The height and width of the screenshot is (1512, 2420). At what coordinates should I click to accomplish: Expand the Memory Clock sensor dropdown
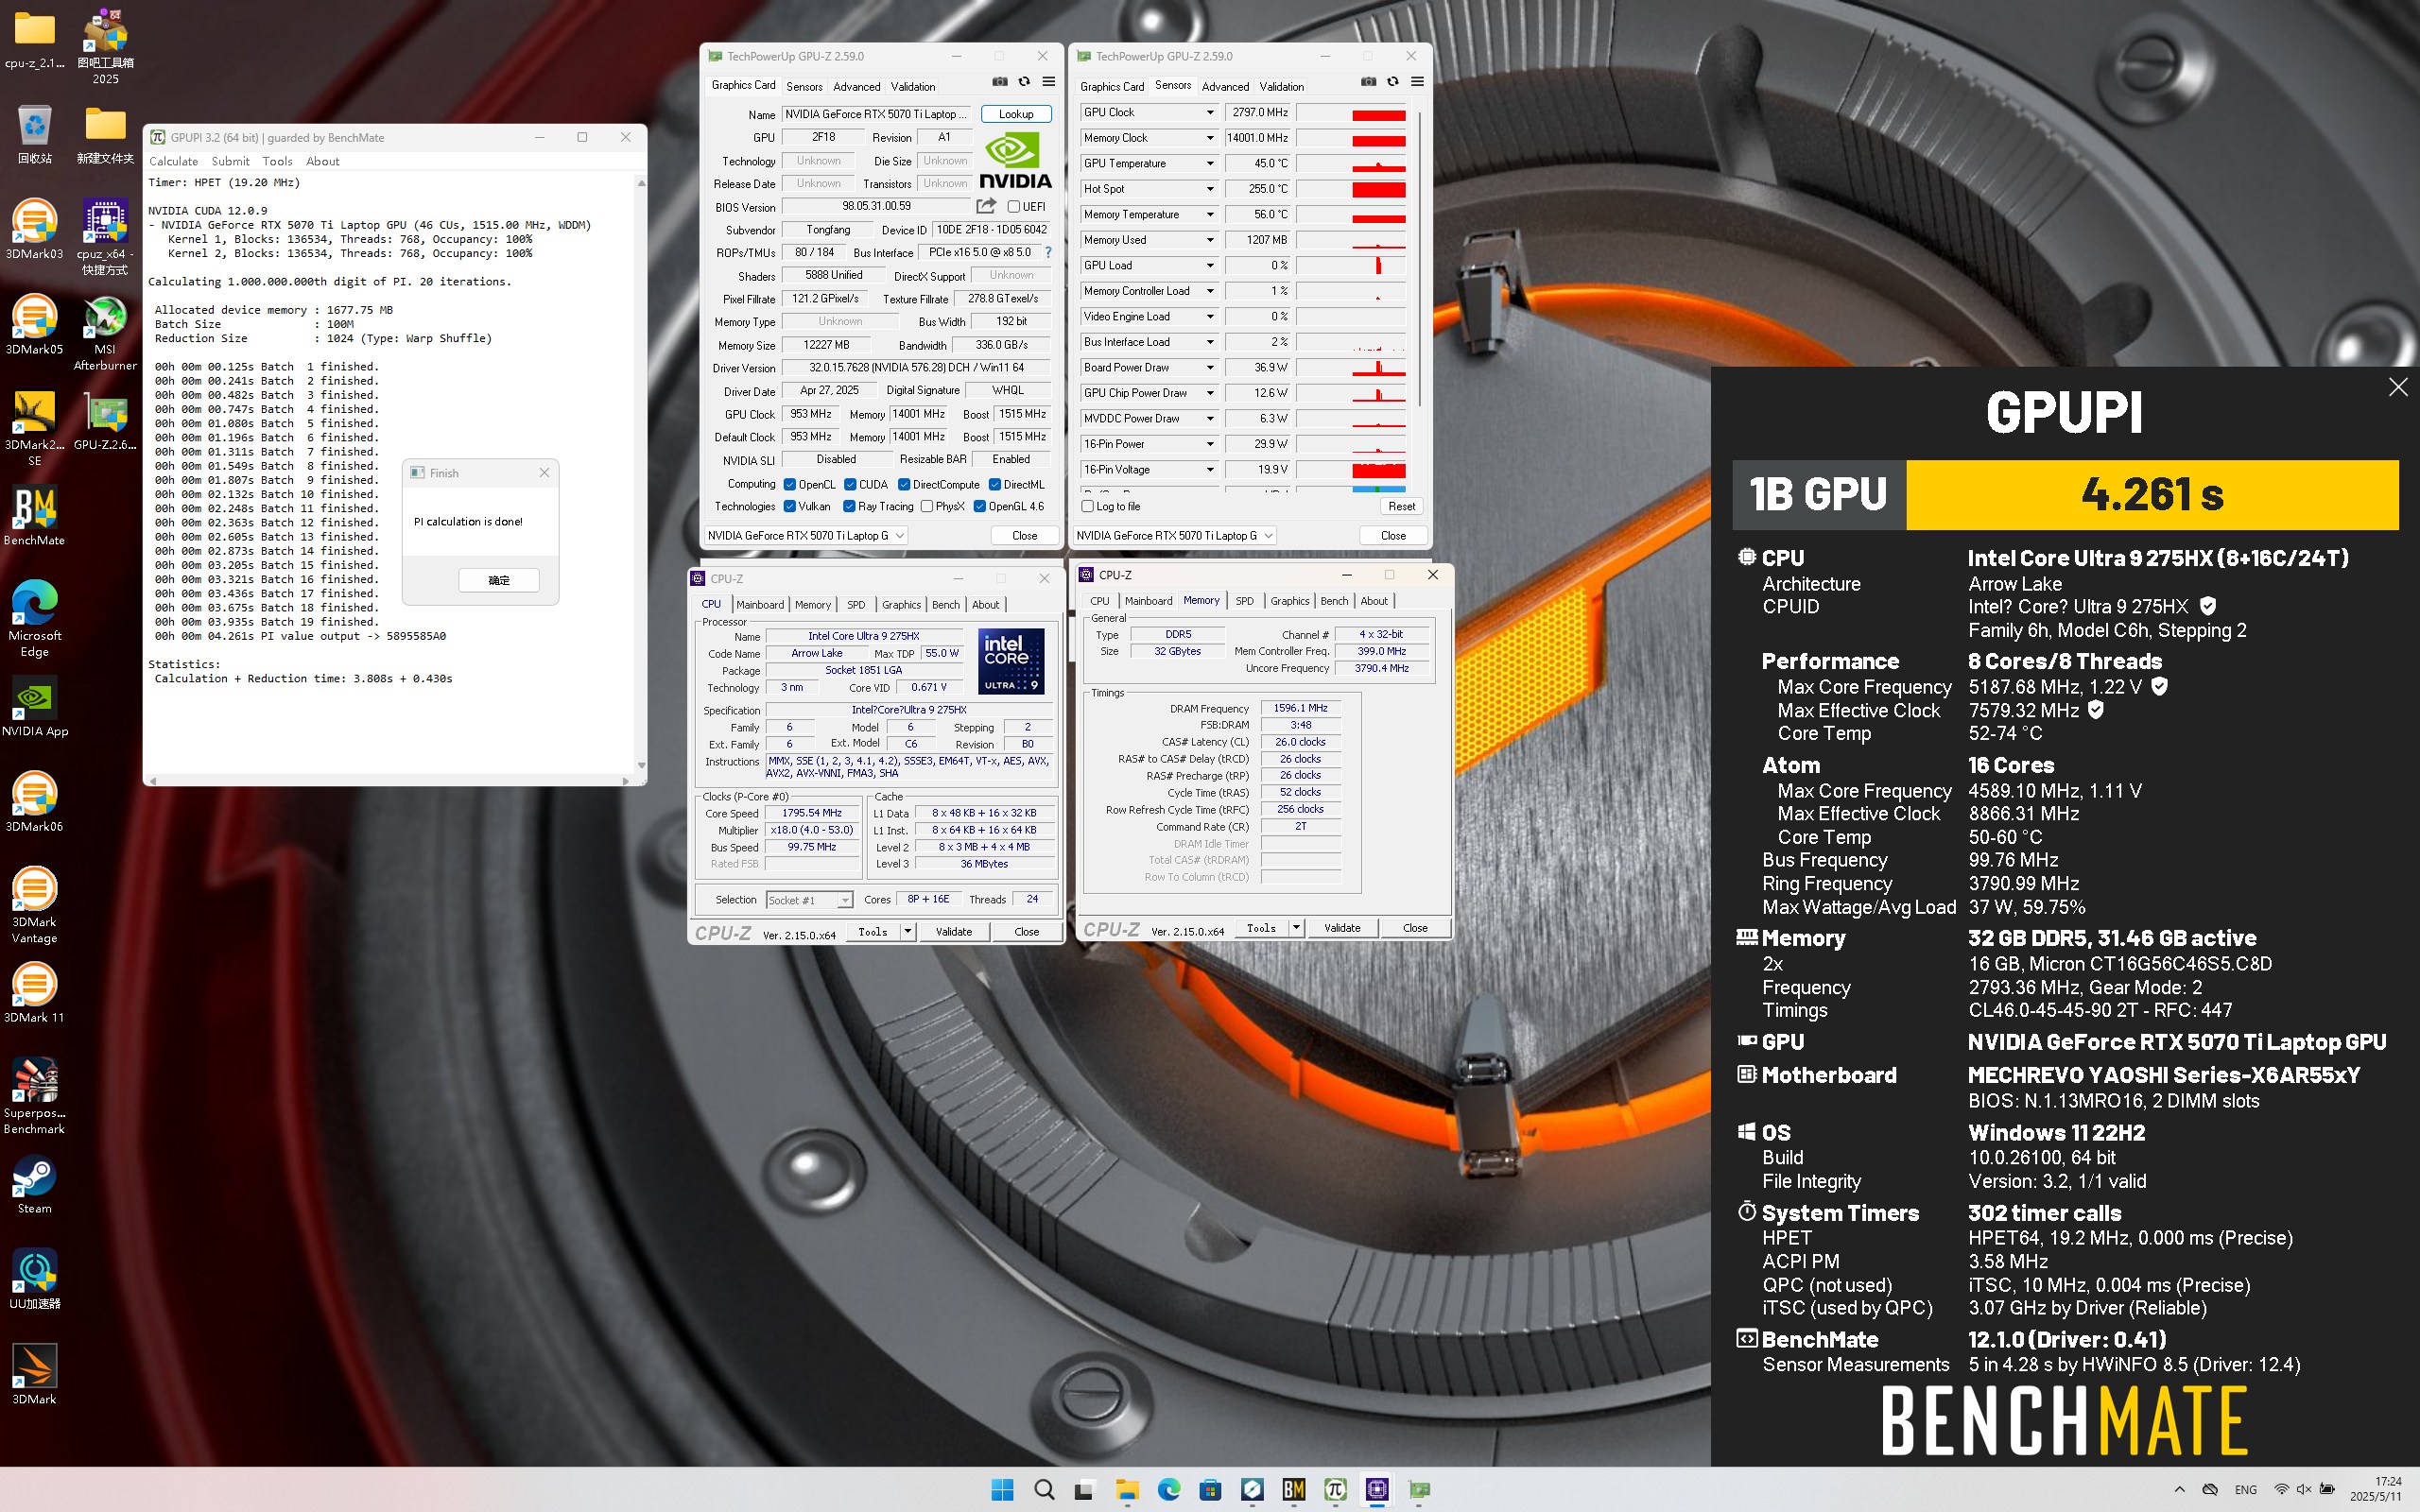tap(1210, 138)
